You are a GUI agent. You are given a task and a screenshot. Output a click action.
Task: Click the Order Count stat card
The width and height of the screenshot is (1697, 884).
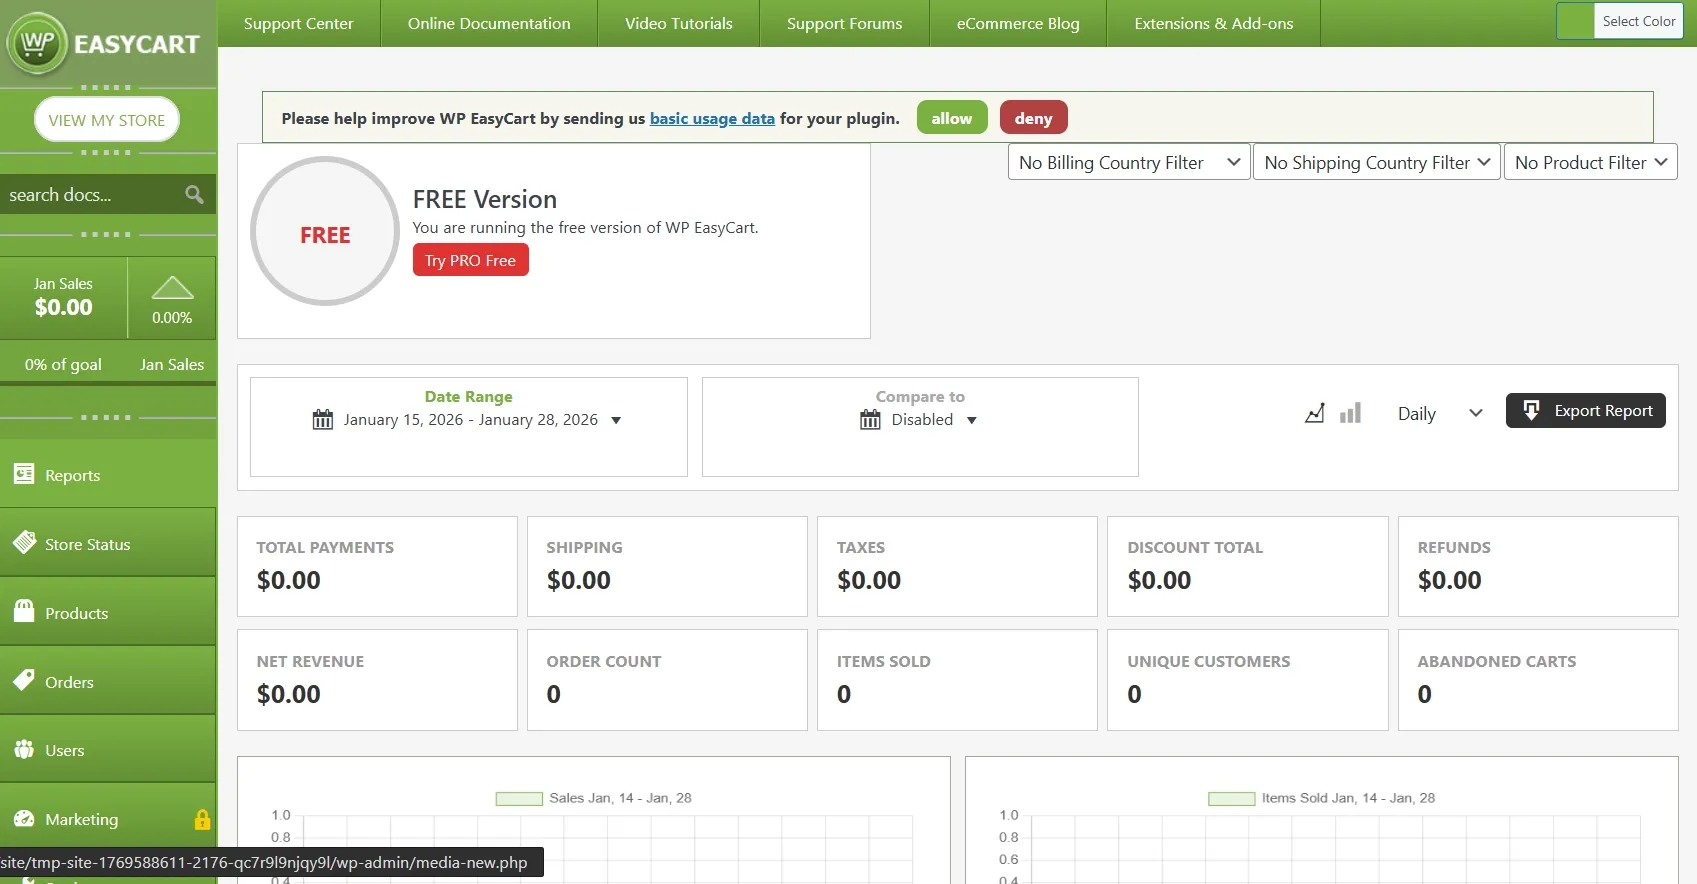[667, 680]
